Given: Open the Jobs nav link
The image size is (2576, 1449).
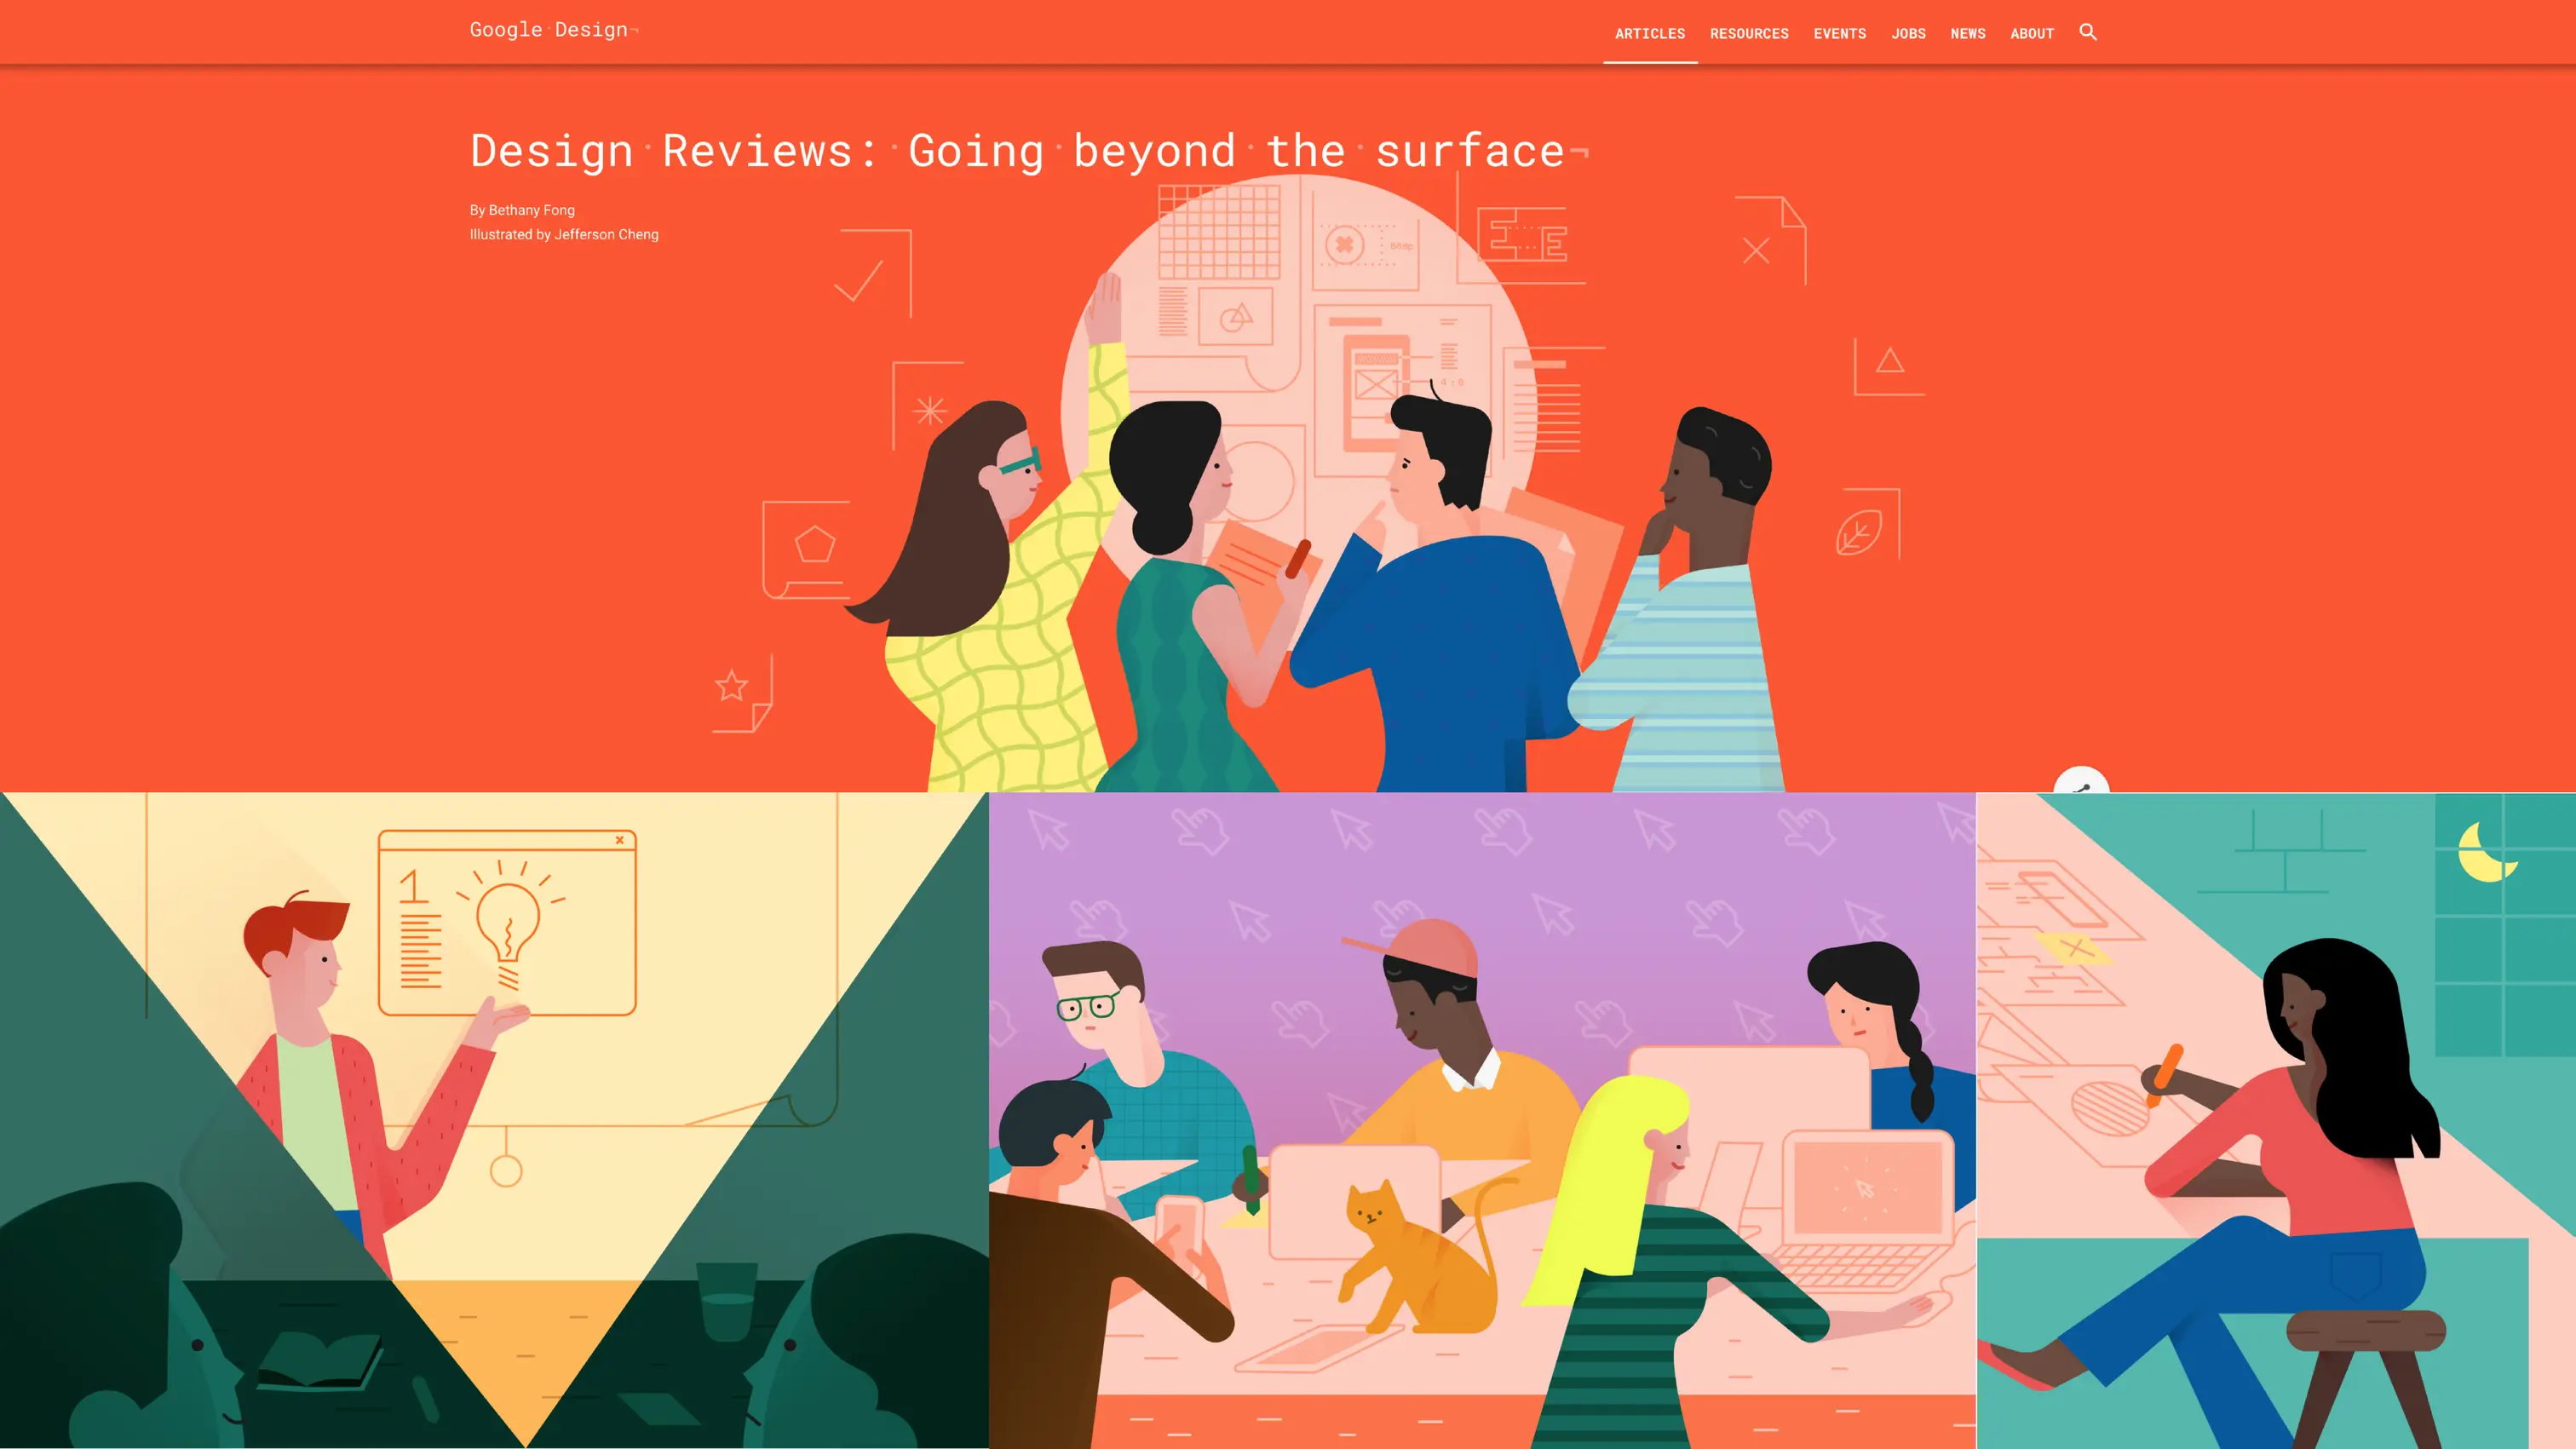Looking at the screenshot, I should pos(1908,33).
